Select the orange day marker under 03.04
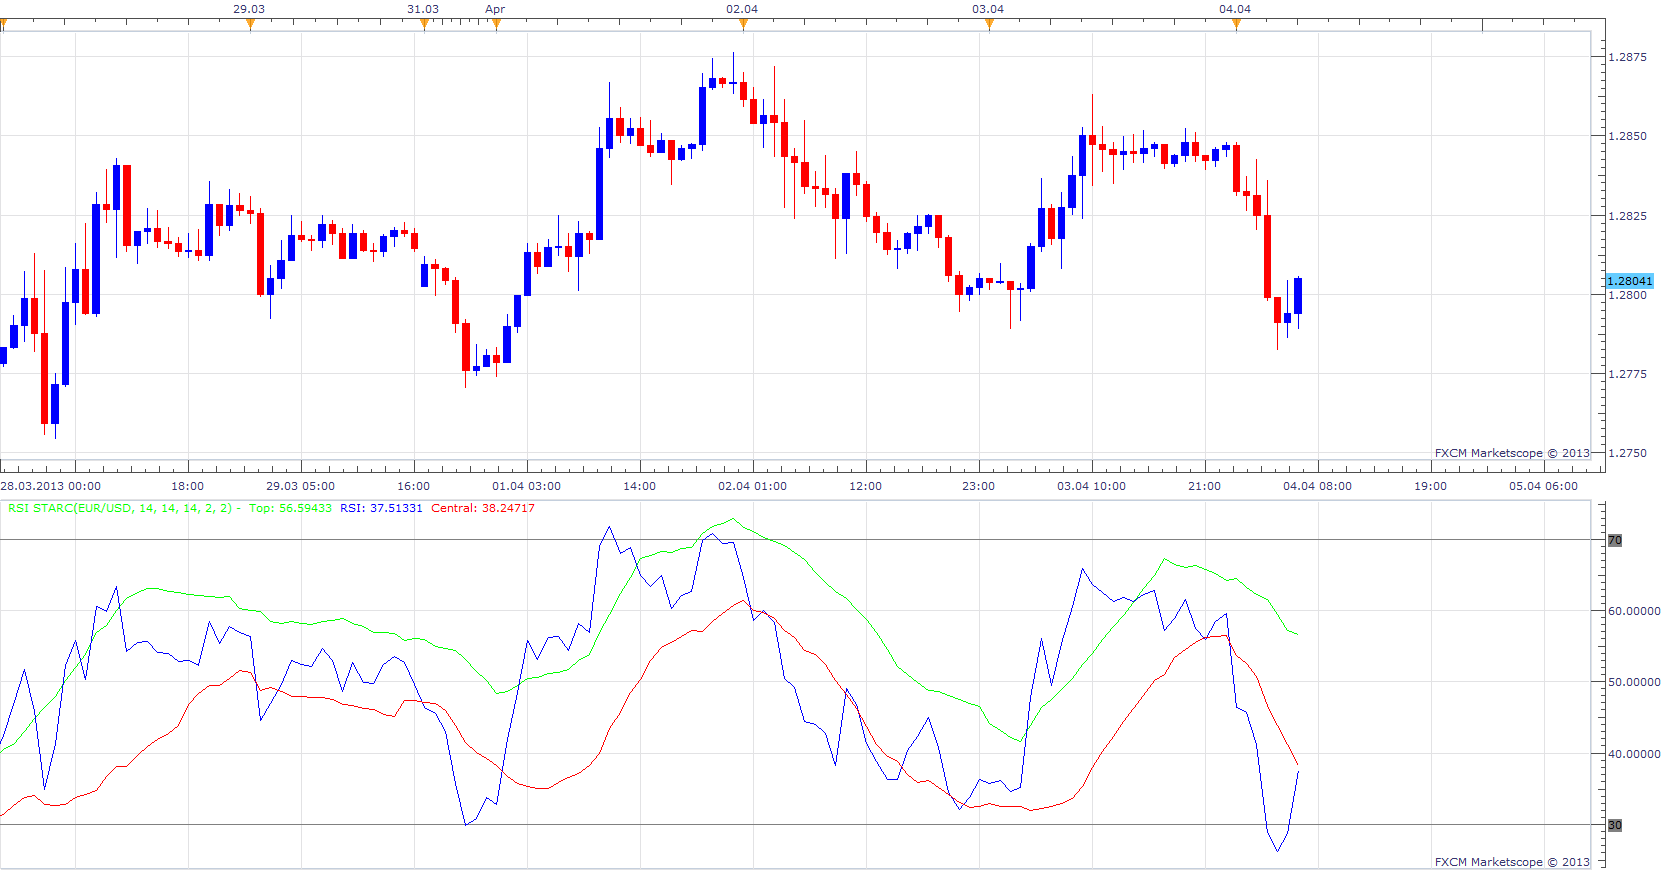This screenshot has width=1663, height=870. (x=989, y=25)
